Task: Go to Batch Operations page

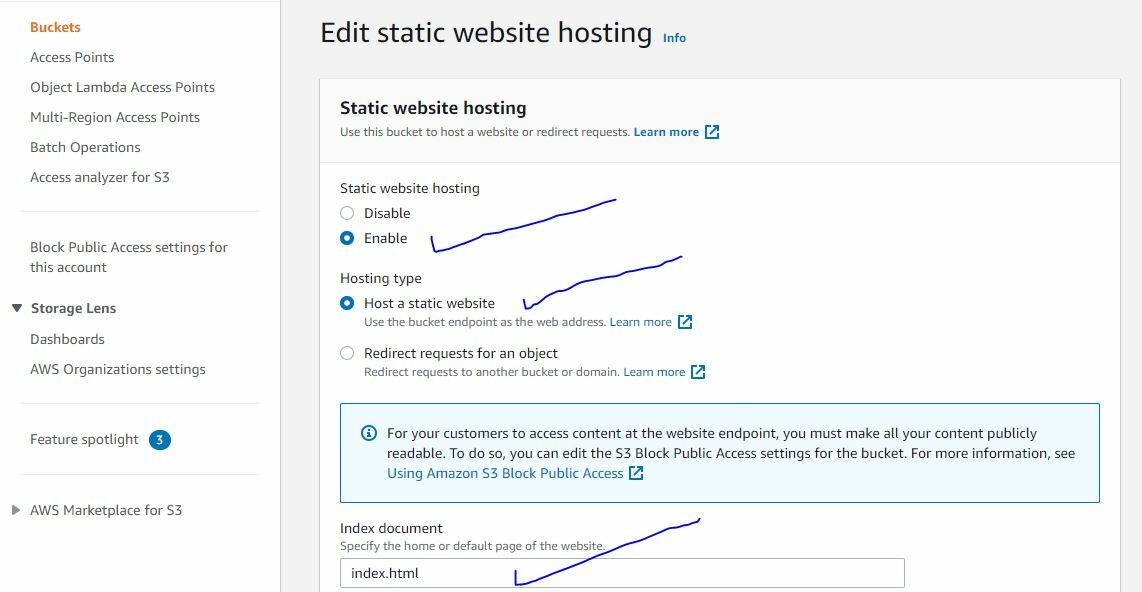Action: [85, 147]
